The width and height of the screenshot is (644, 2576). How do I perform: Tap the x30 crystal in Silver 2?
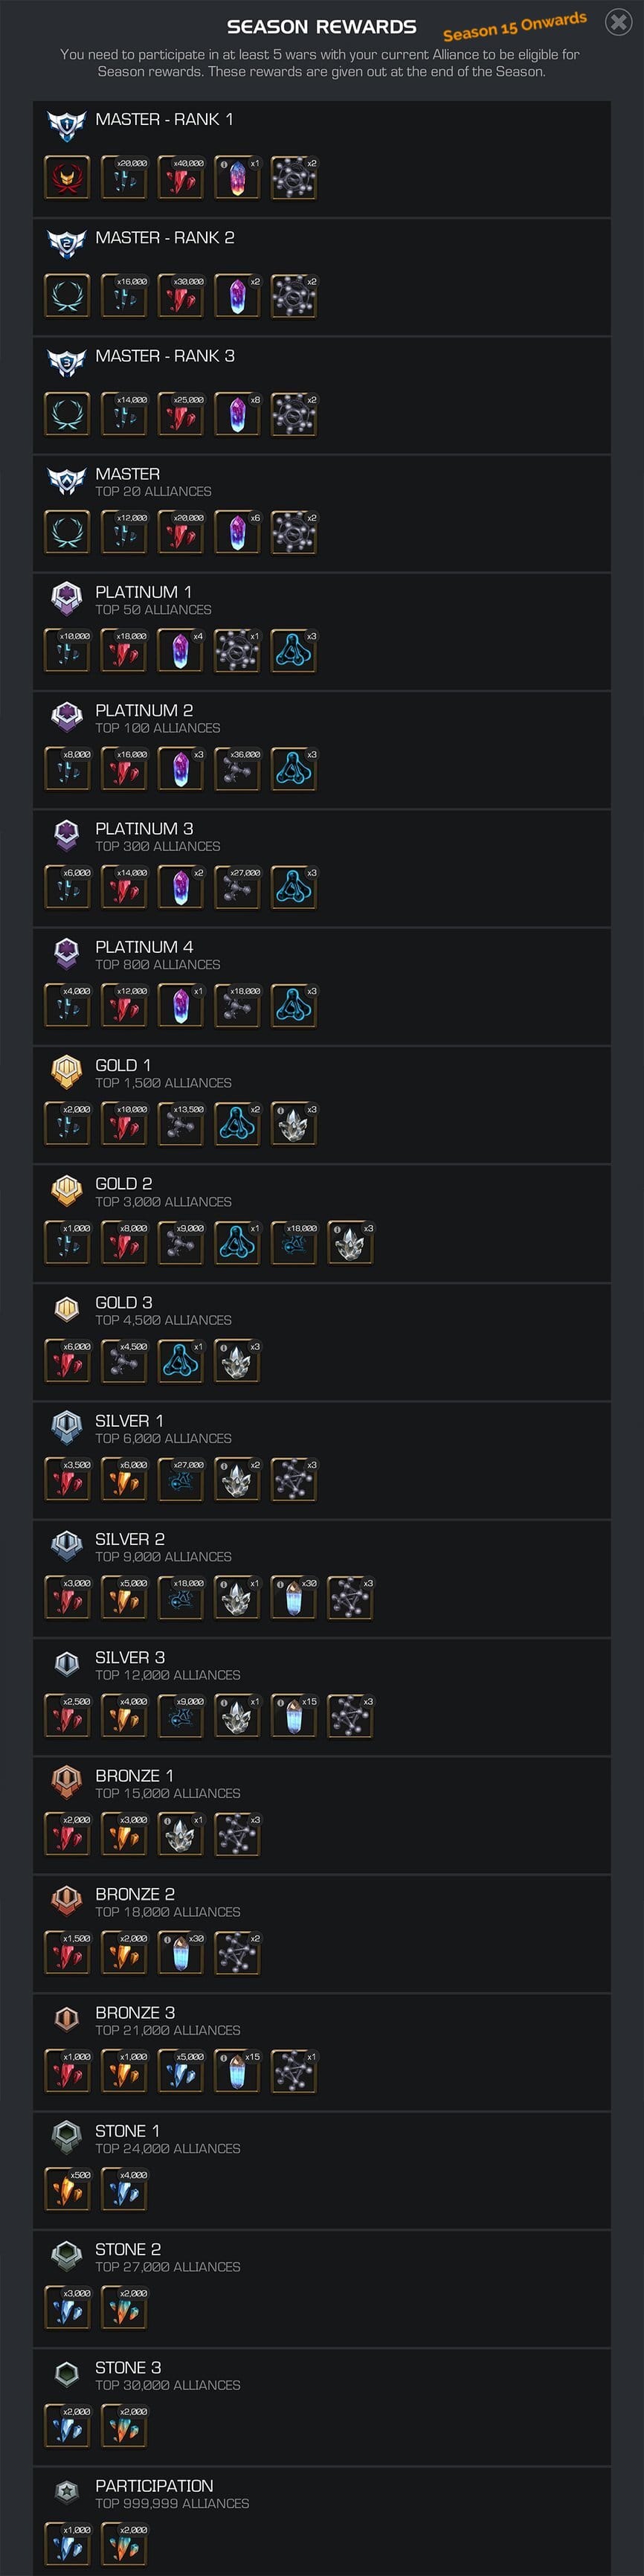pyautogui.click(x=294, y=1598)
